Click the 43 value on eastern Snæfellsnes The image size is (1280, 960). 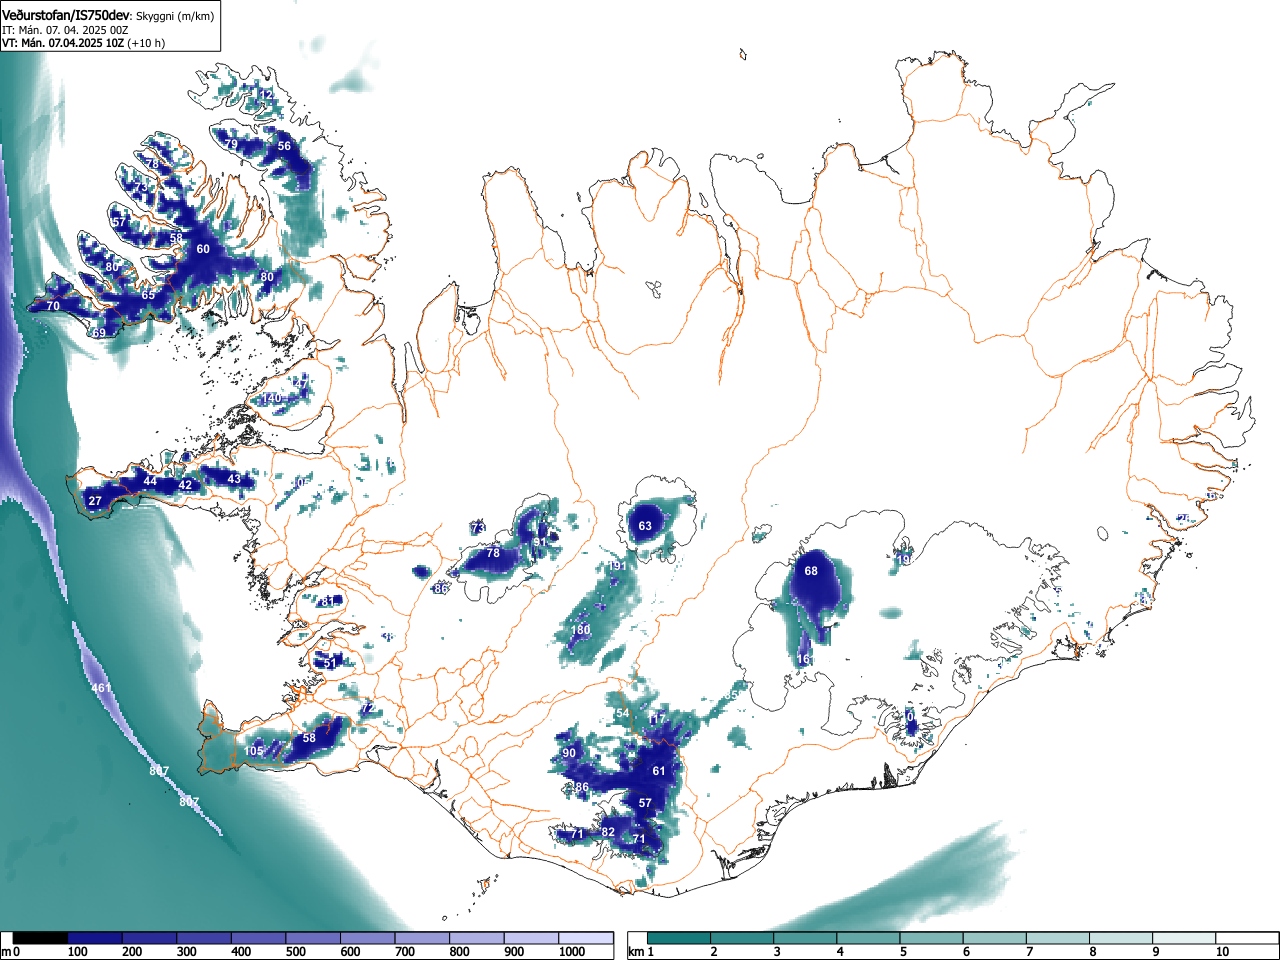tap(234, 479)
